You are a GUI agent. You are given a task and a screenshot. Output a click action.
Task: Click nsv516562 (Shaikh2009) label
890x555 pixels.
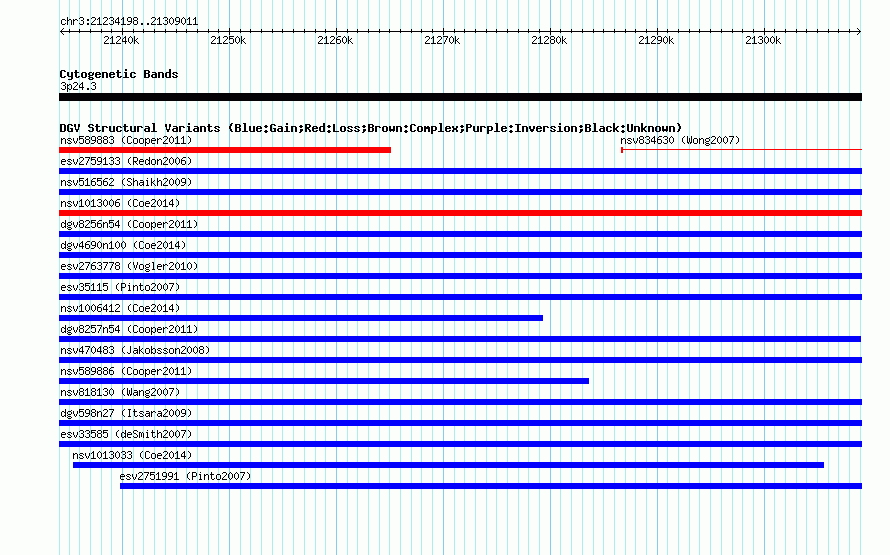coord(126,182)
